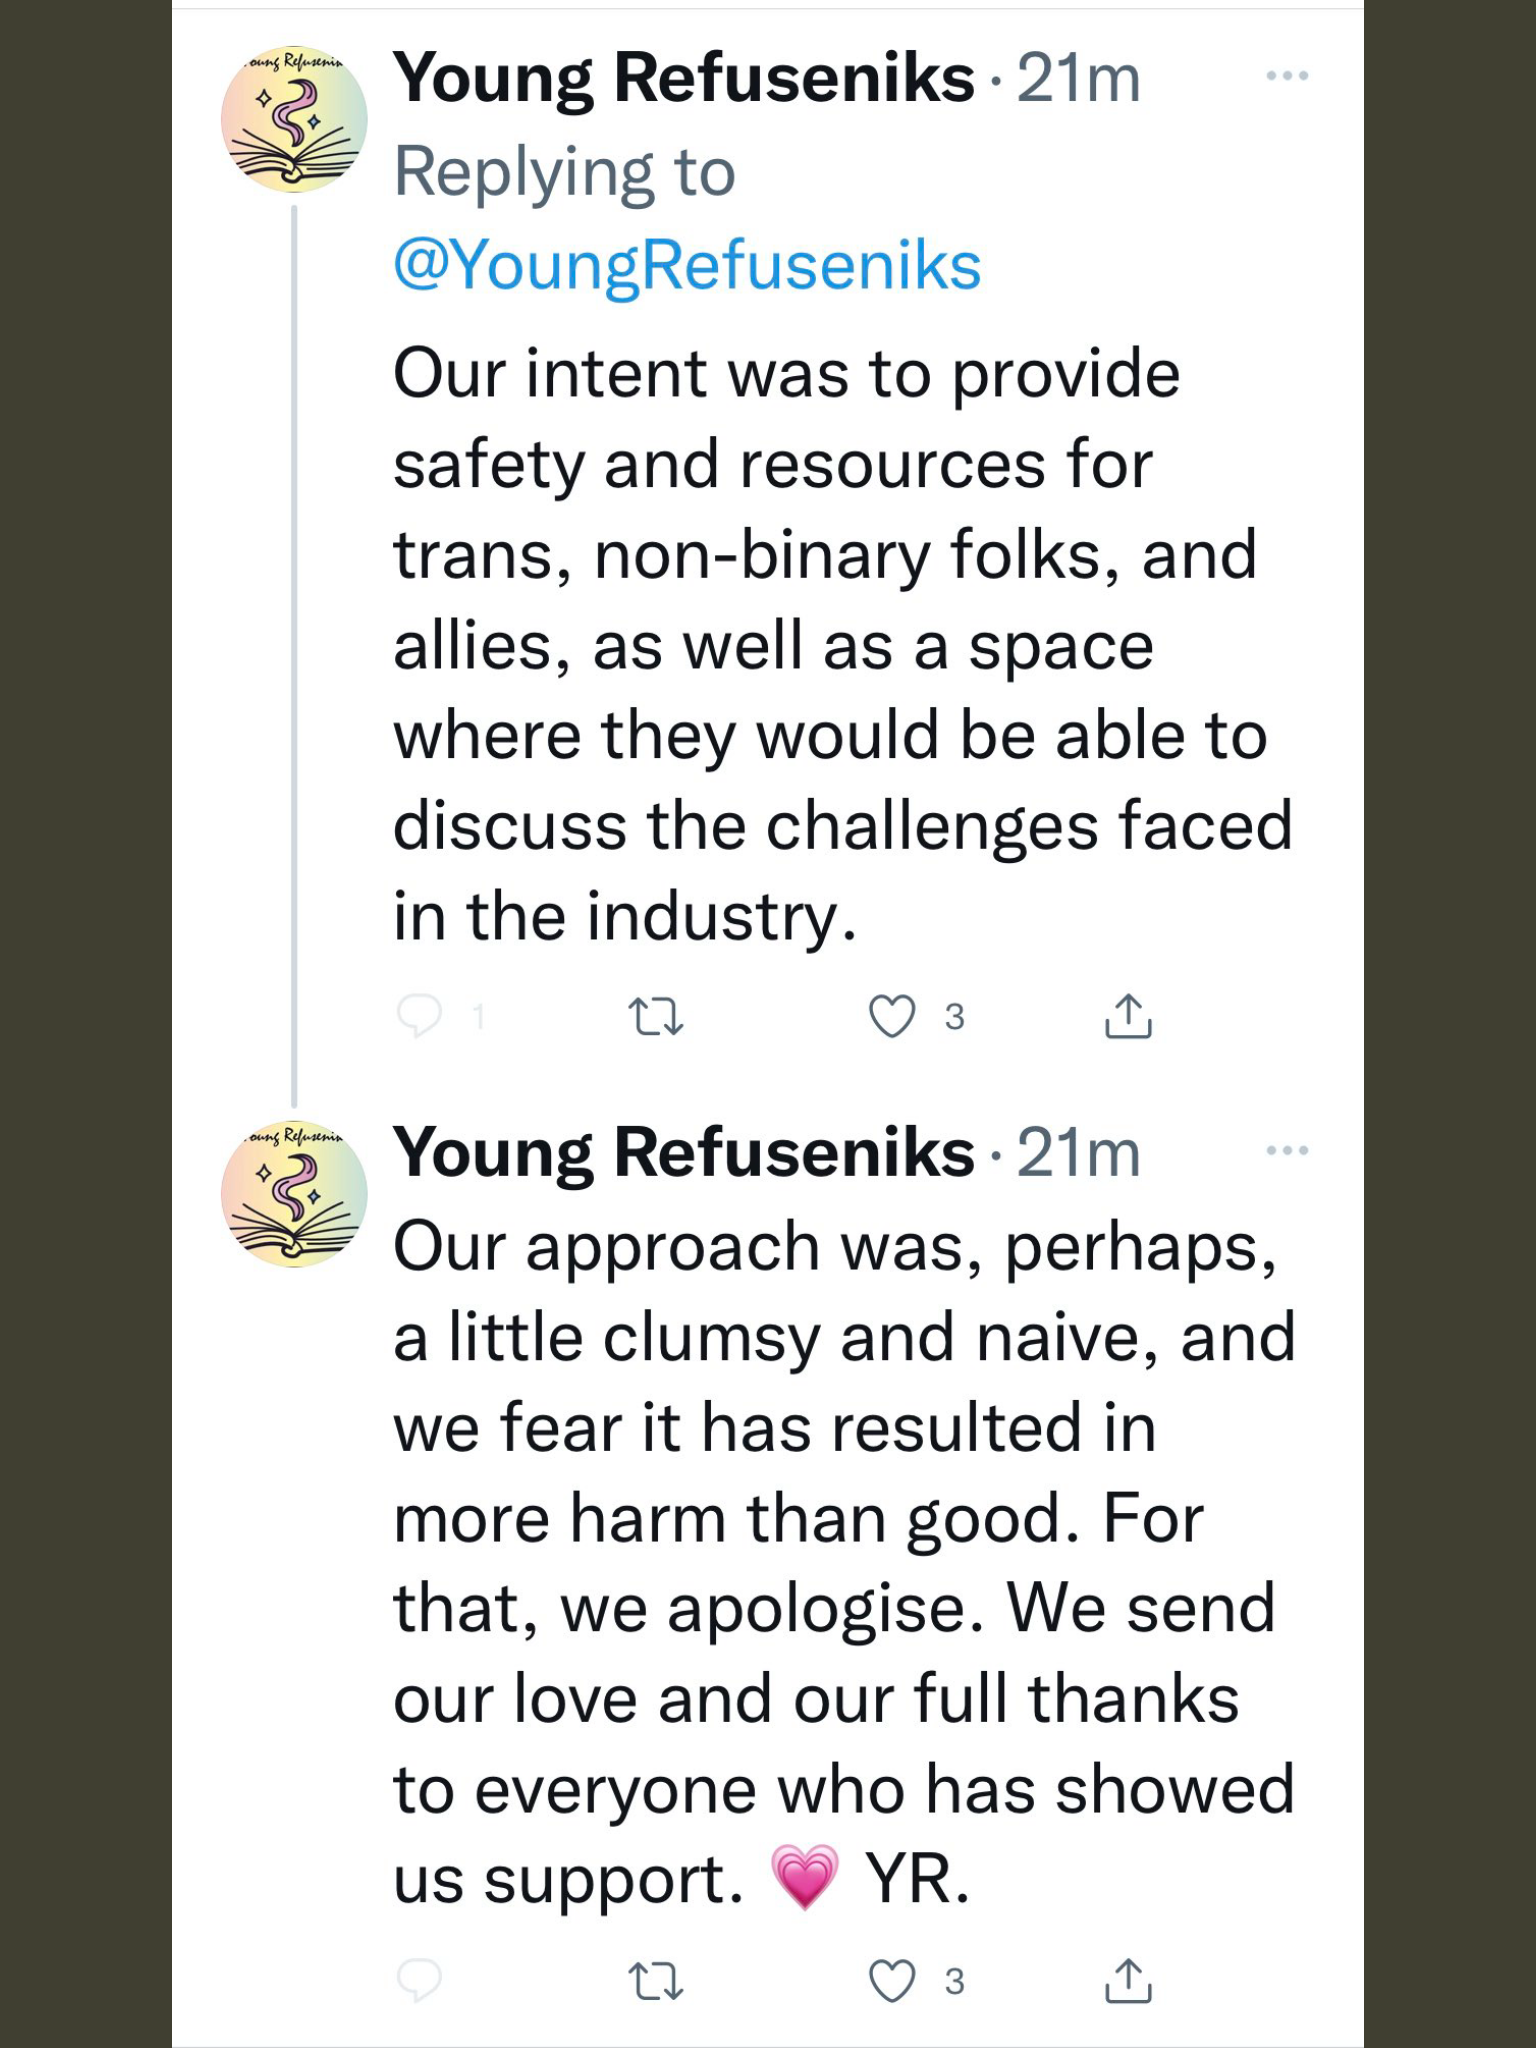View the first tweet's profile avatar
This screenshot has height=2048, width=1536.
[294, 119]
